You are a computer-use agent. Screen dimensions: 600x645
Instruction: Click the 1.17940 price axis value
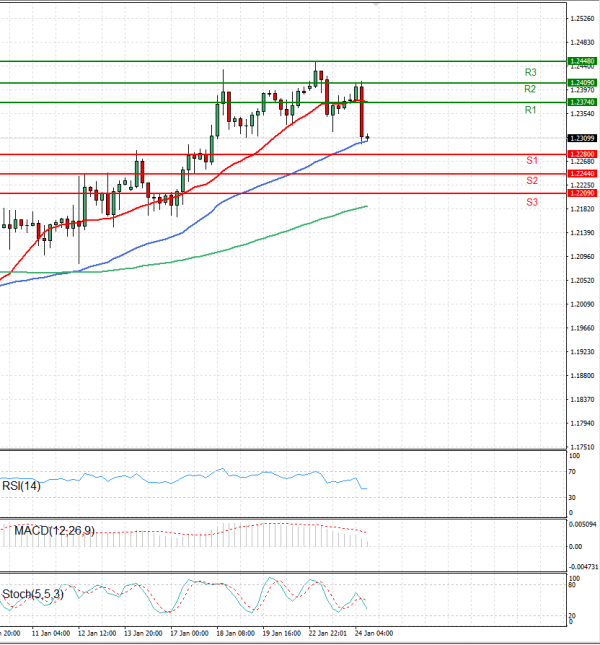click(x=583, y=424)
